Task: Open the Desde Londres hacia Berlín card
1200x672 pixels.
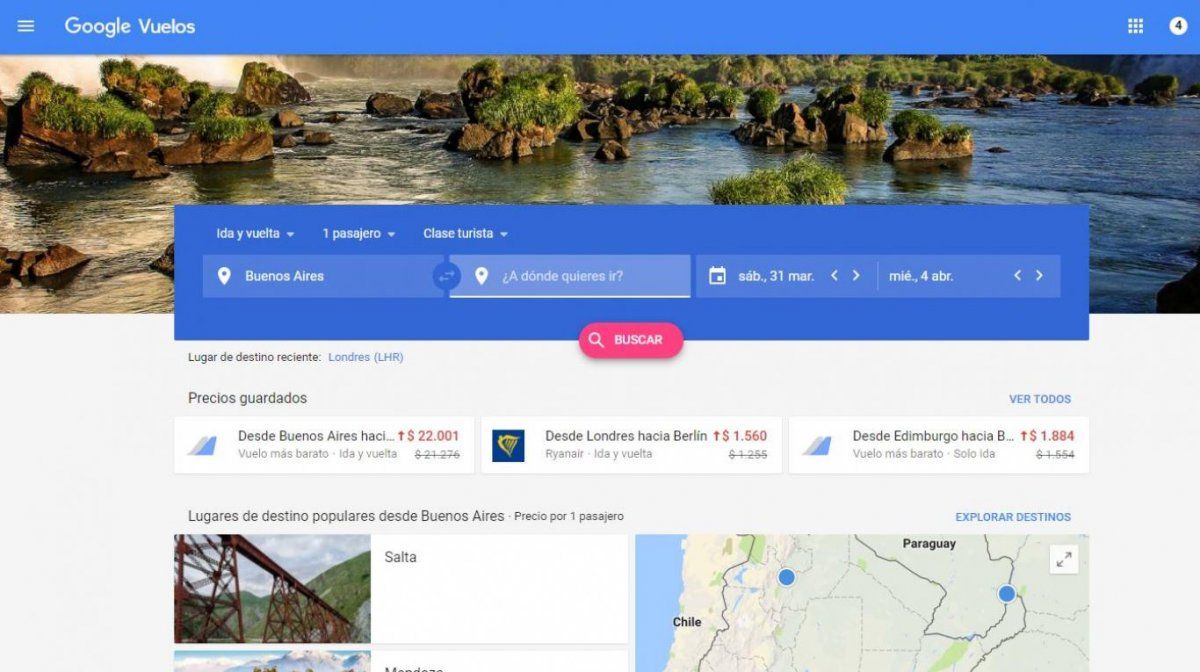Action: click(631, 445)
